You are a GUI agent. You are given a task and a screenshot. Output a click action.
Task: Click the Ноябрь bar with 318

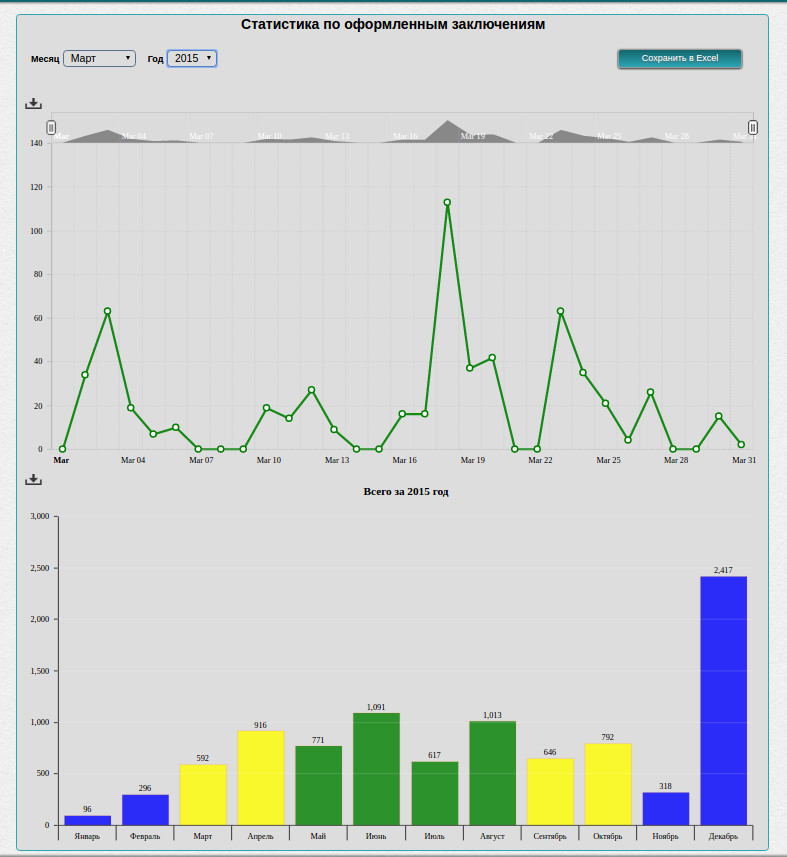666,808
